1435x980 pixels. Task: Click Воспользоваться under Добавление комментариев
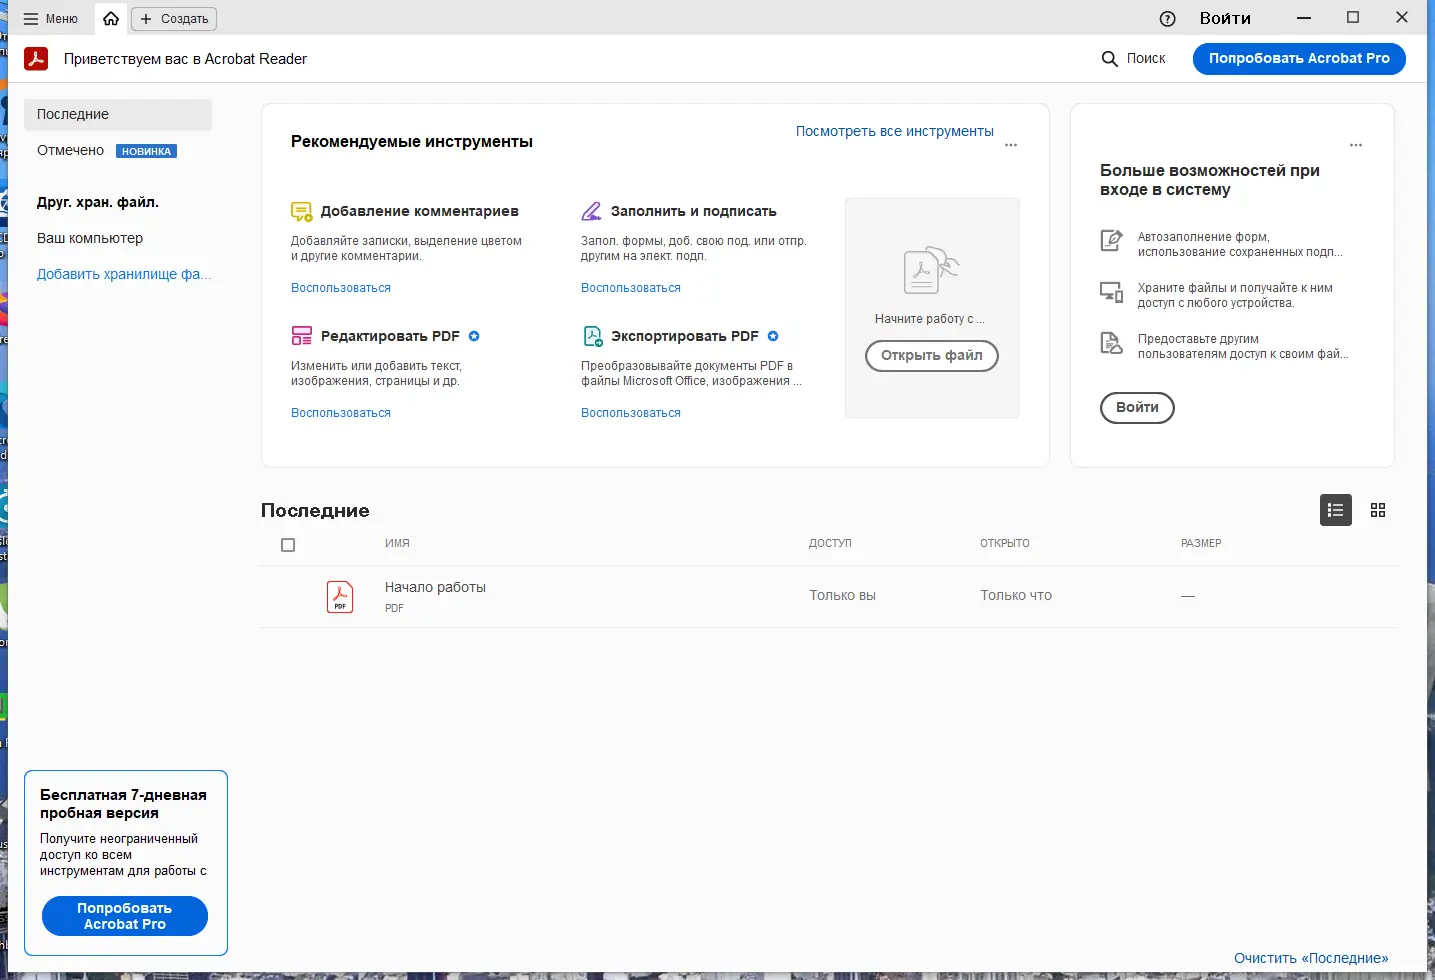pyautogui.click(x=341, y=288)
